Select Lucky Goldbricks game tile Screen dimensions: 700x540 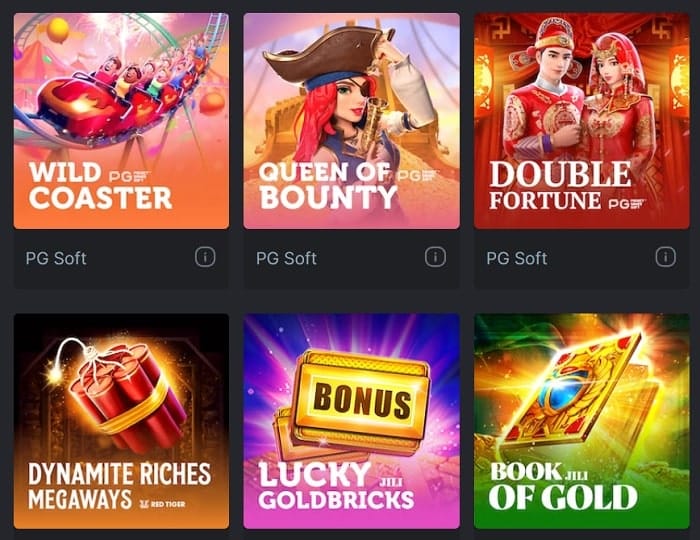coord(351,421)
